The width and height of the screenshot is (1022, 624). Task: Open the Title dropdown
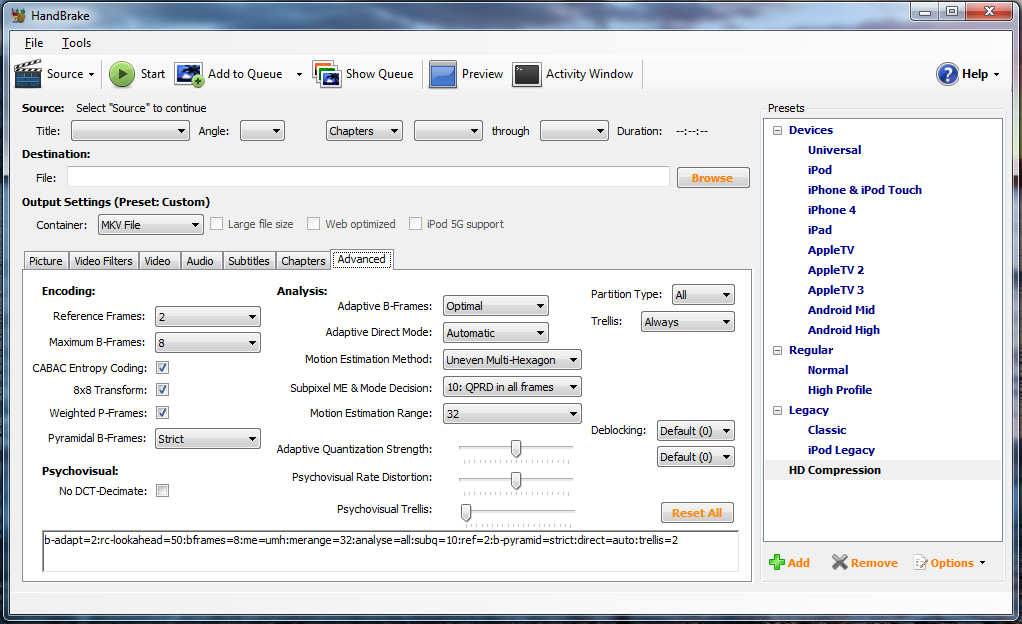click(x=130, y=131)
